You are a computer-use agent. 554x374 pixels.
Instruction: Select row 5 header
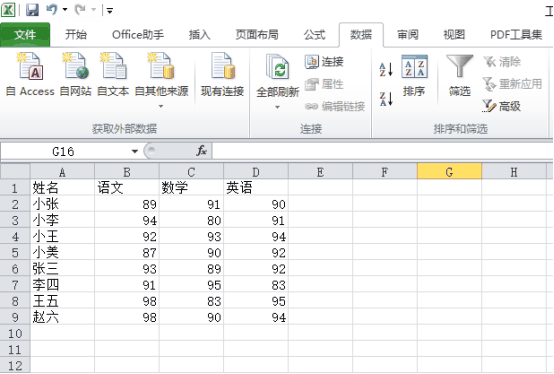click(x=15, y=253)
